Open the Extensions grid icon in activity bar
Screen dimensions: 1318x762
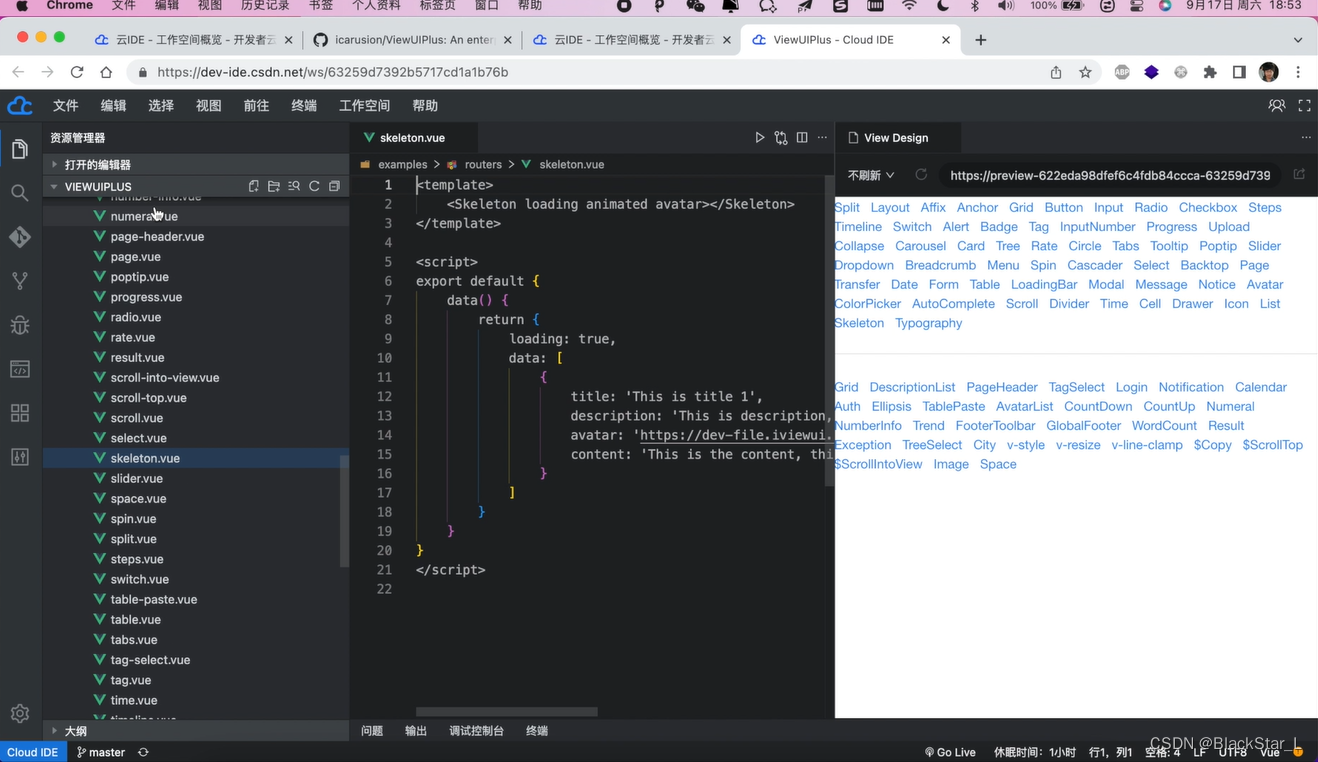20,413
